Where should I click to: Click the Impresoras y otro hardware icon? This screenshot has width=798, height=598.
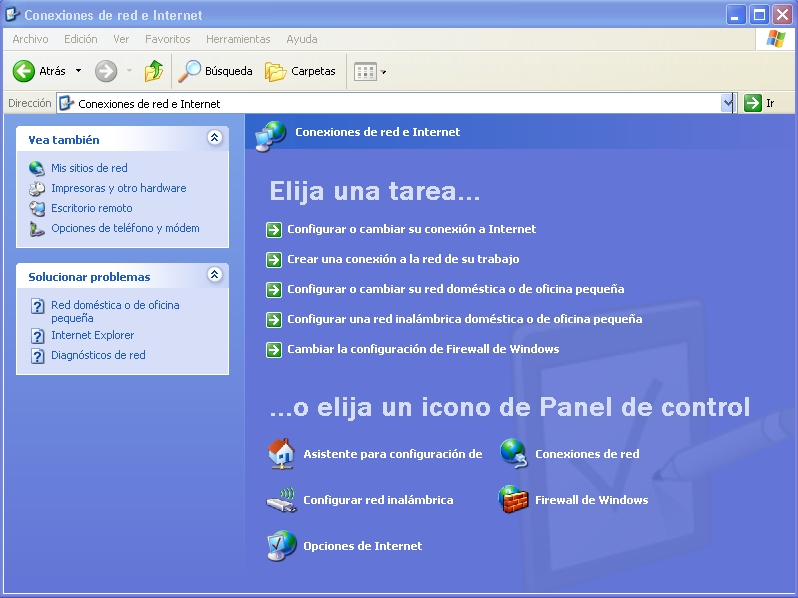(x=37, y=188)
